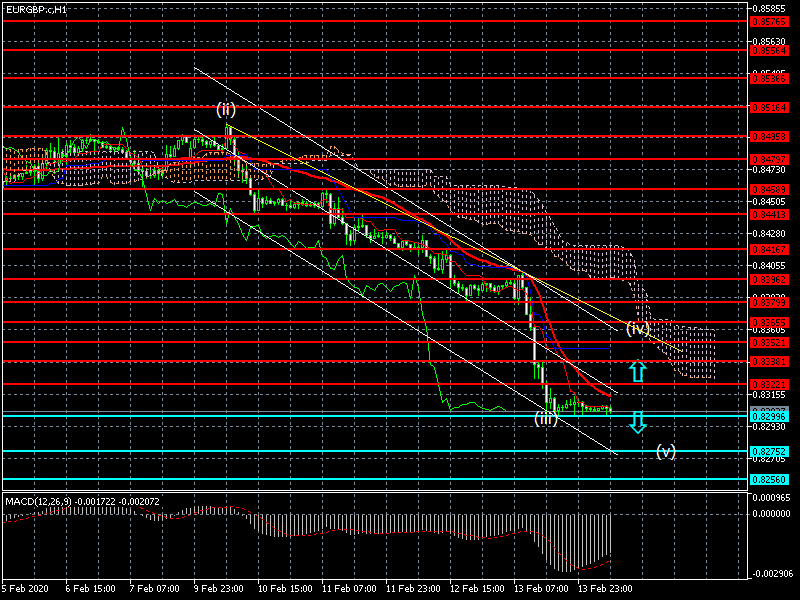Click the (iv) wave label

[x=638, y=328]
